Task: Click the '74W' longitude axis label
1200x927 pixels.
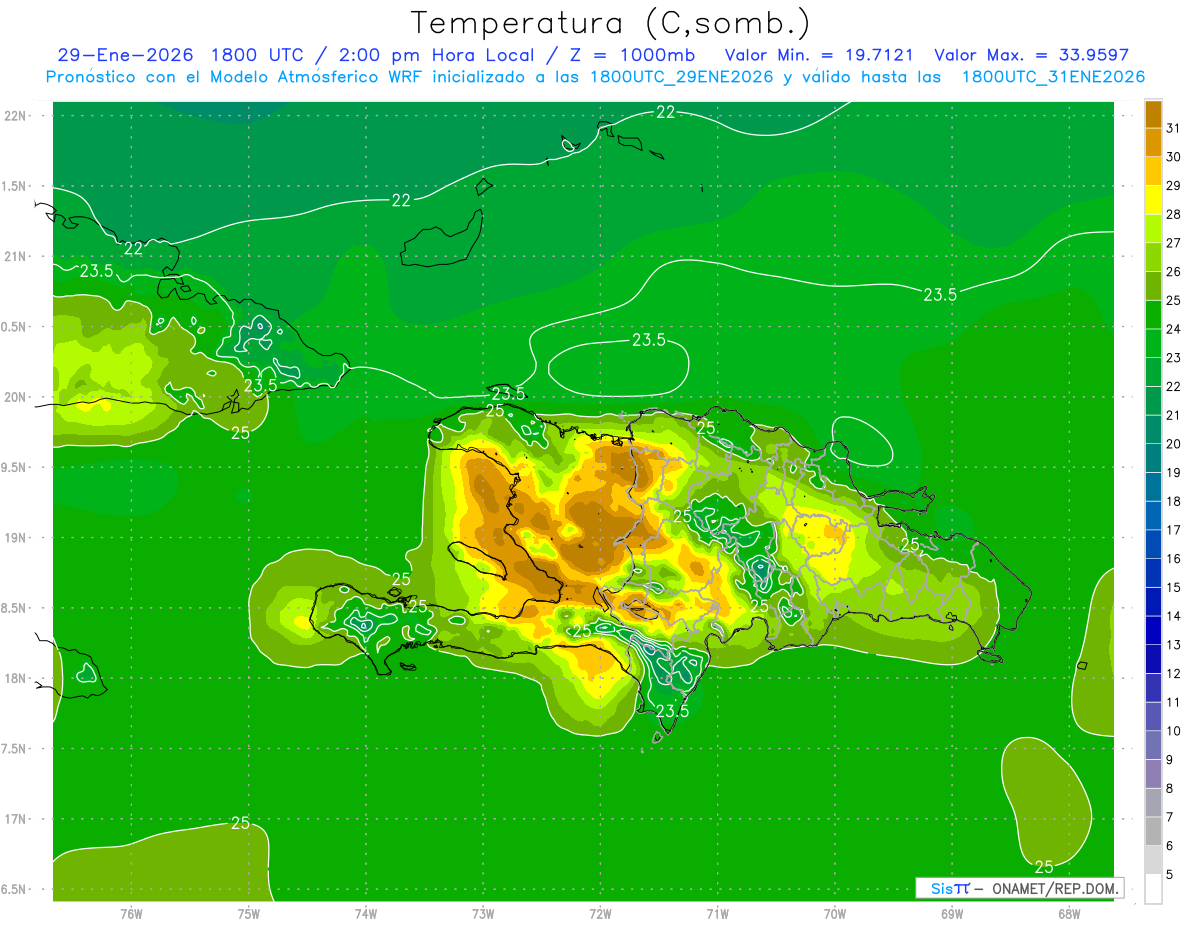Action: [366, 913]
